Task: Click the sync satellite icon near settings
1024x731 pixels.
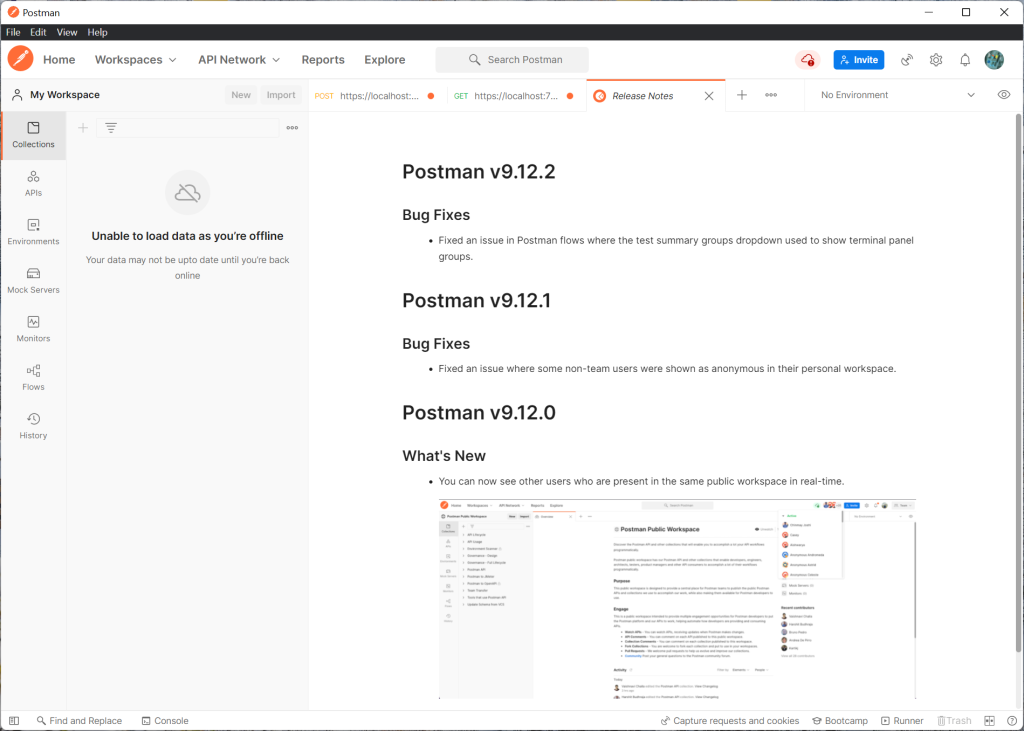Action: 906,60
